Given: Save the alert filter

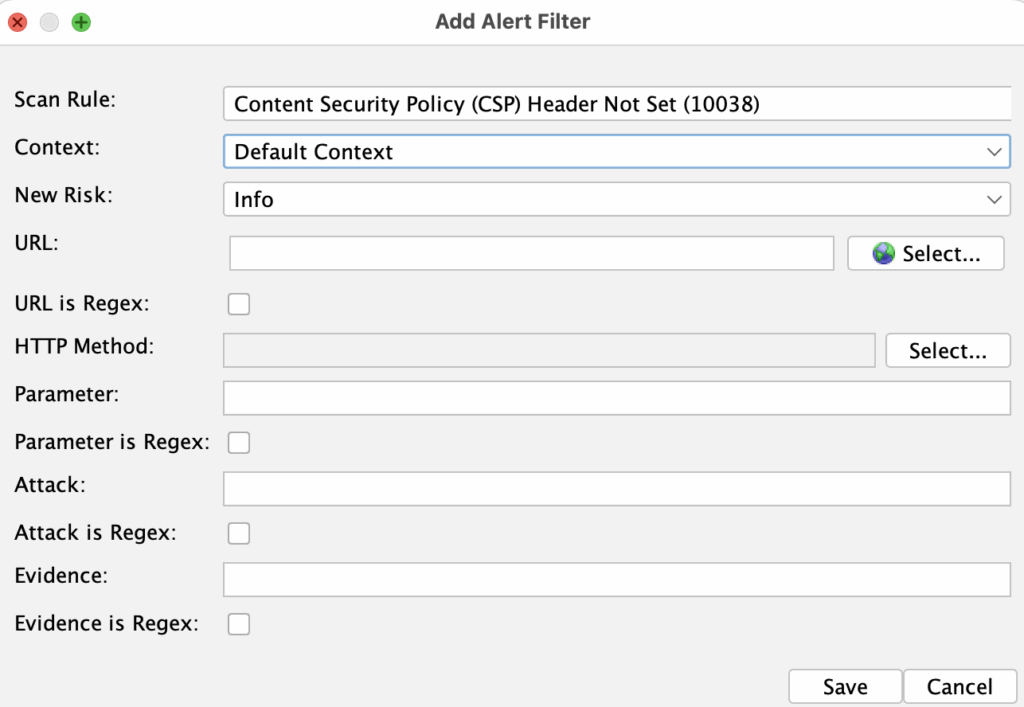Looking at the screenshot, I should click(844, 686).
